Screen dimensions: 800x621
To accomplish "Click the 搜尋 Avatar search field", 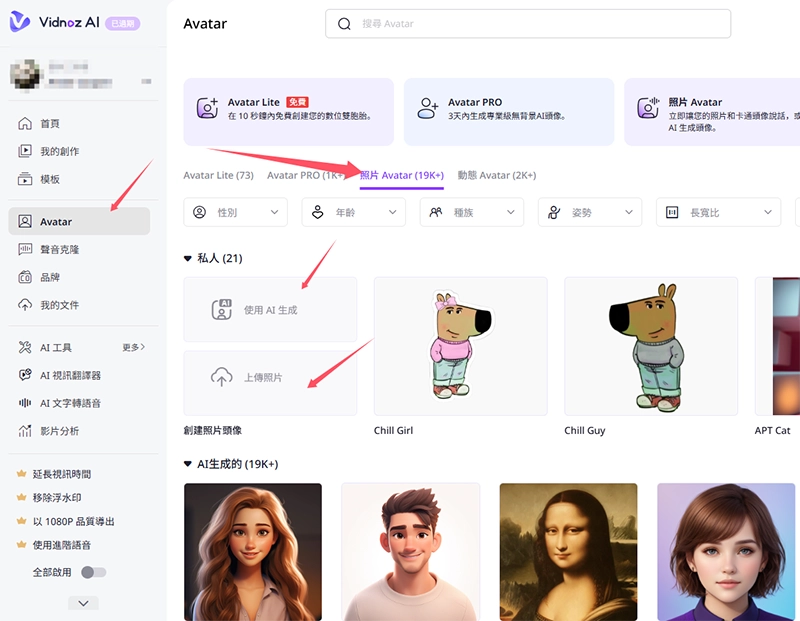I will coord(528,23).
